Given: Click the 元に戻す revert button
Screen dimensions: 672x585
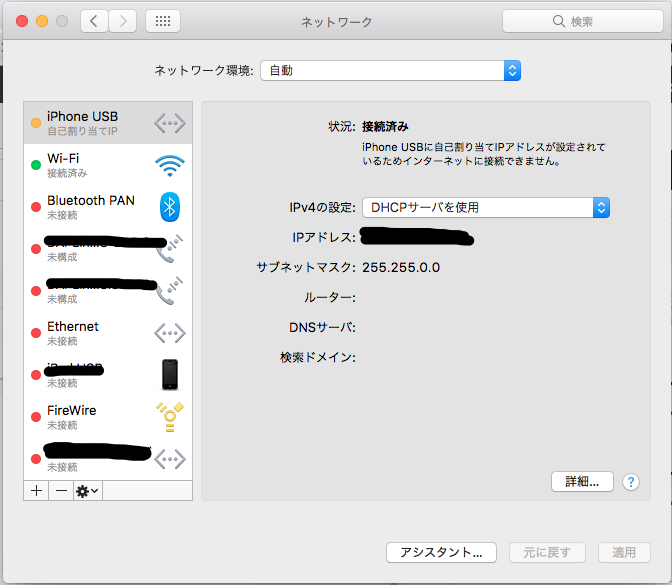Looking at the screenshot, I should pos(547,552).
